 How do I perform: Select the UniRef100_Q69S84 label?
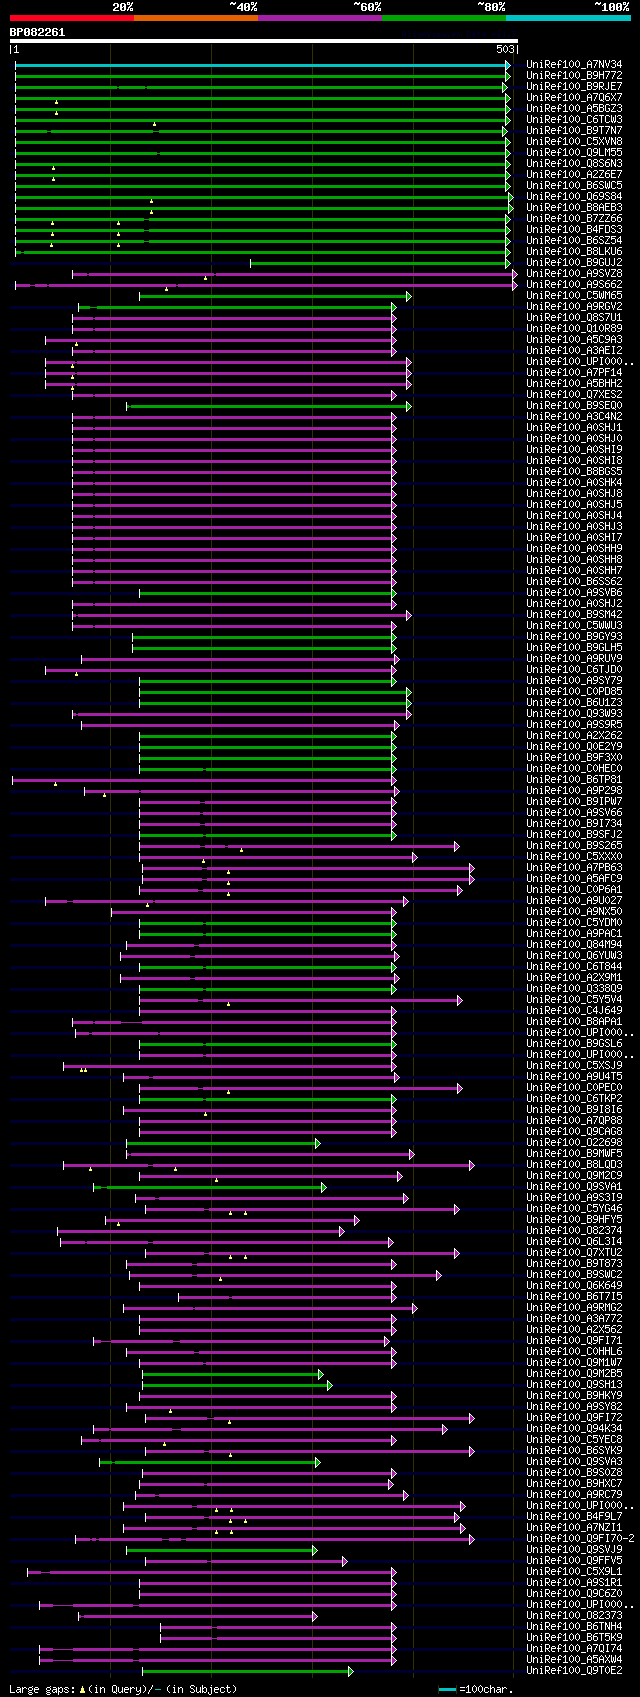[574, 197]
